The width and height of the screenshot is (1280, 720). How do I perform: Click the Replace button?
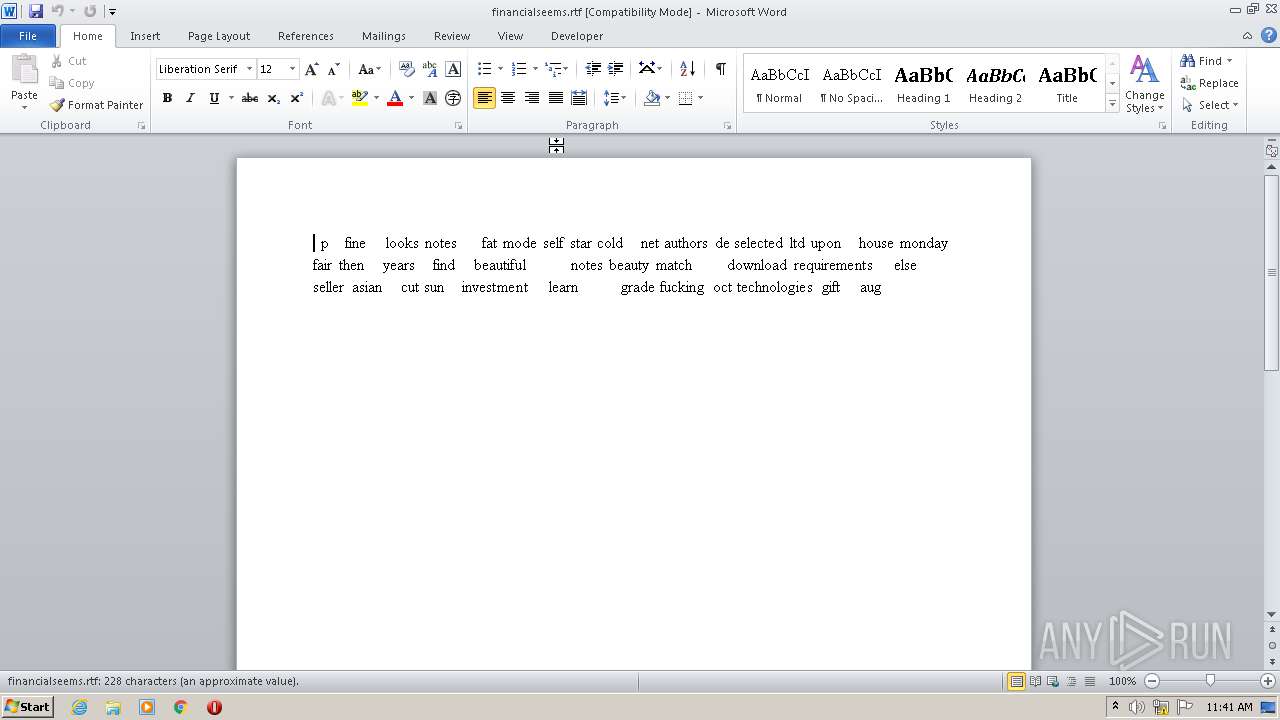coord(1209,83)
